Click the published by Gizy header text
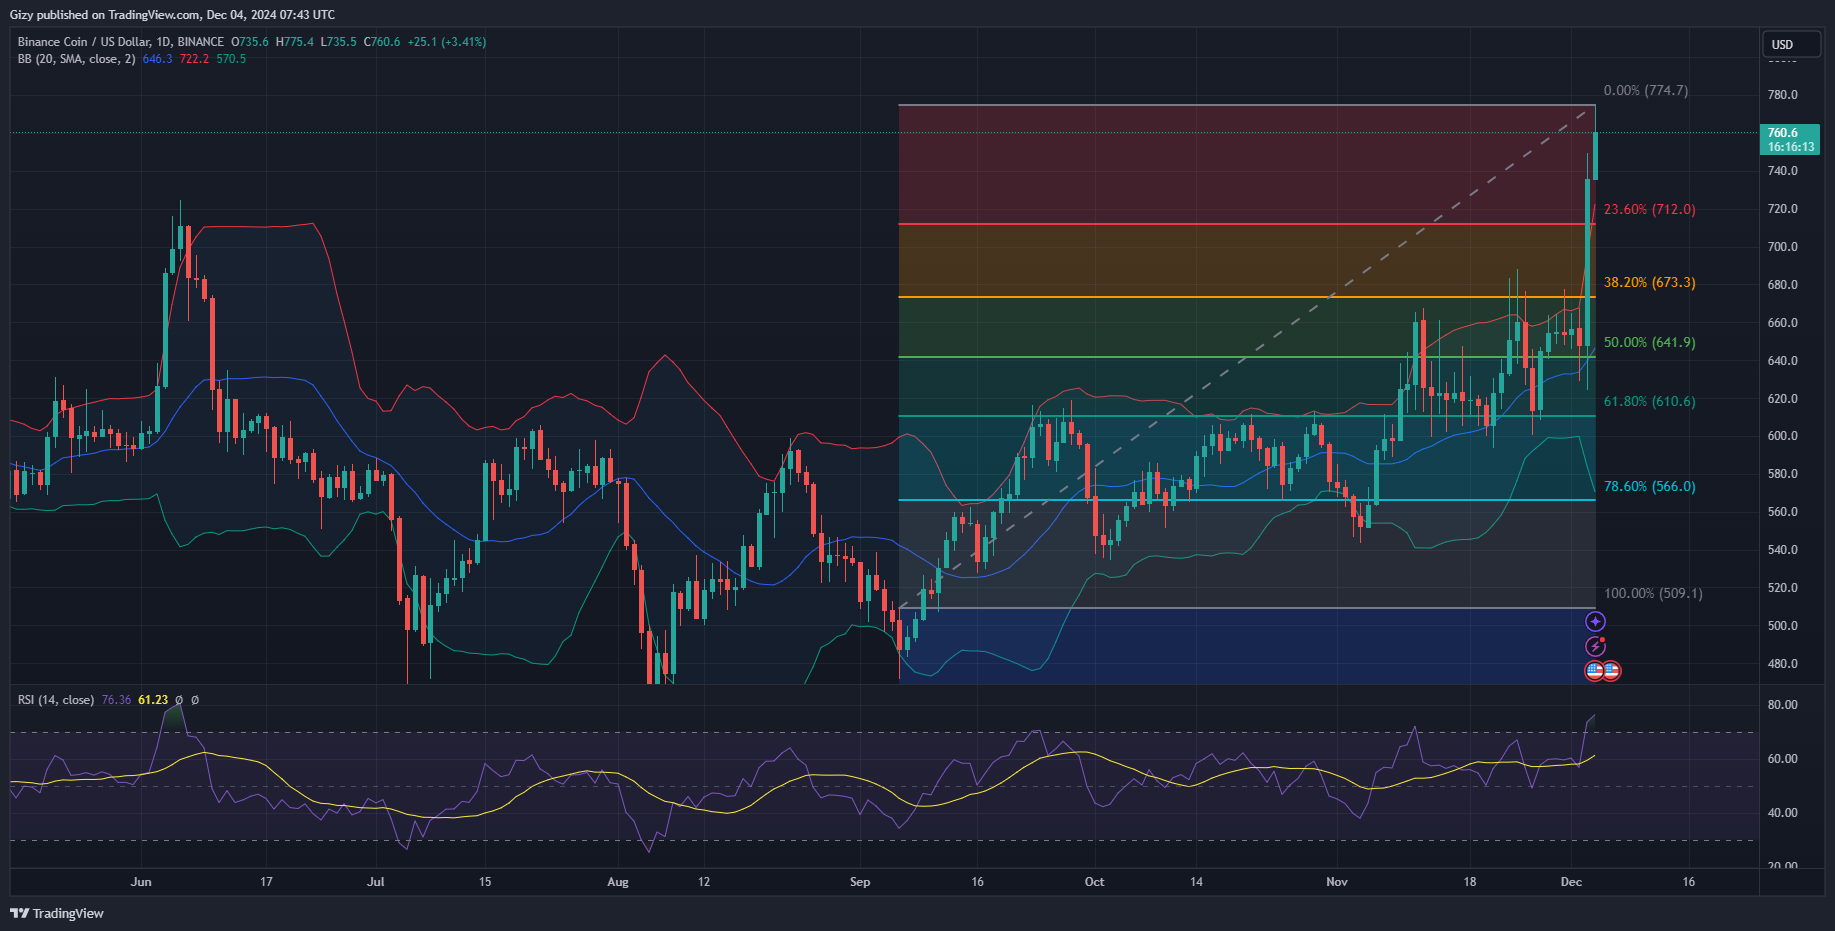This screenshot has height=931, width=1835. [x=173, y=15]
